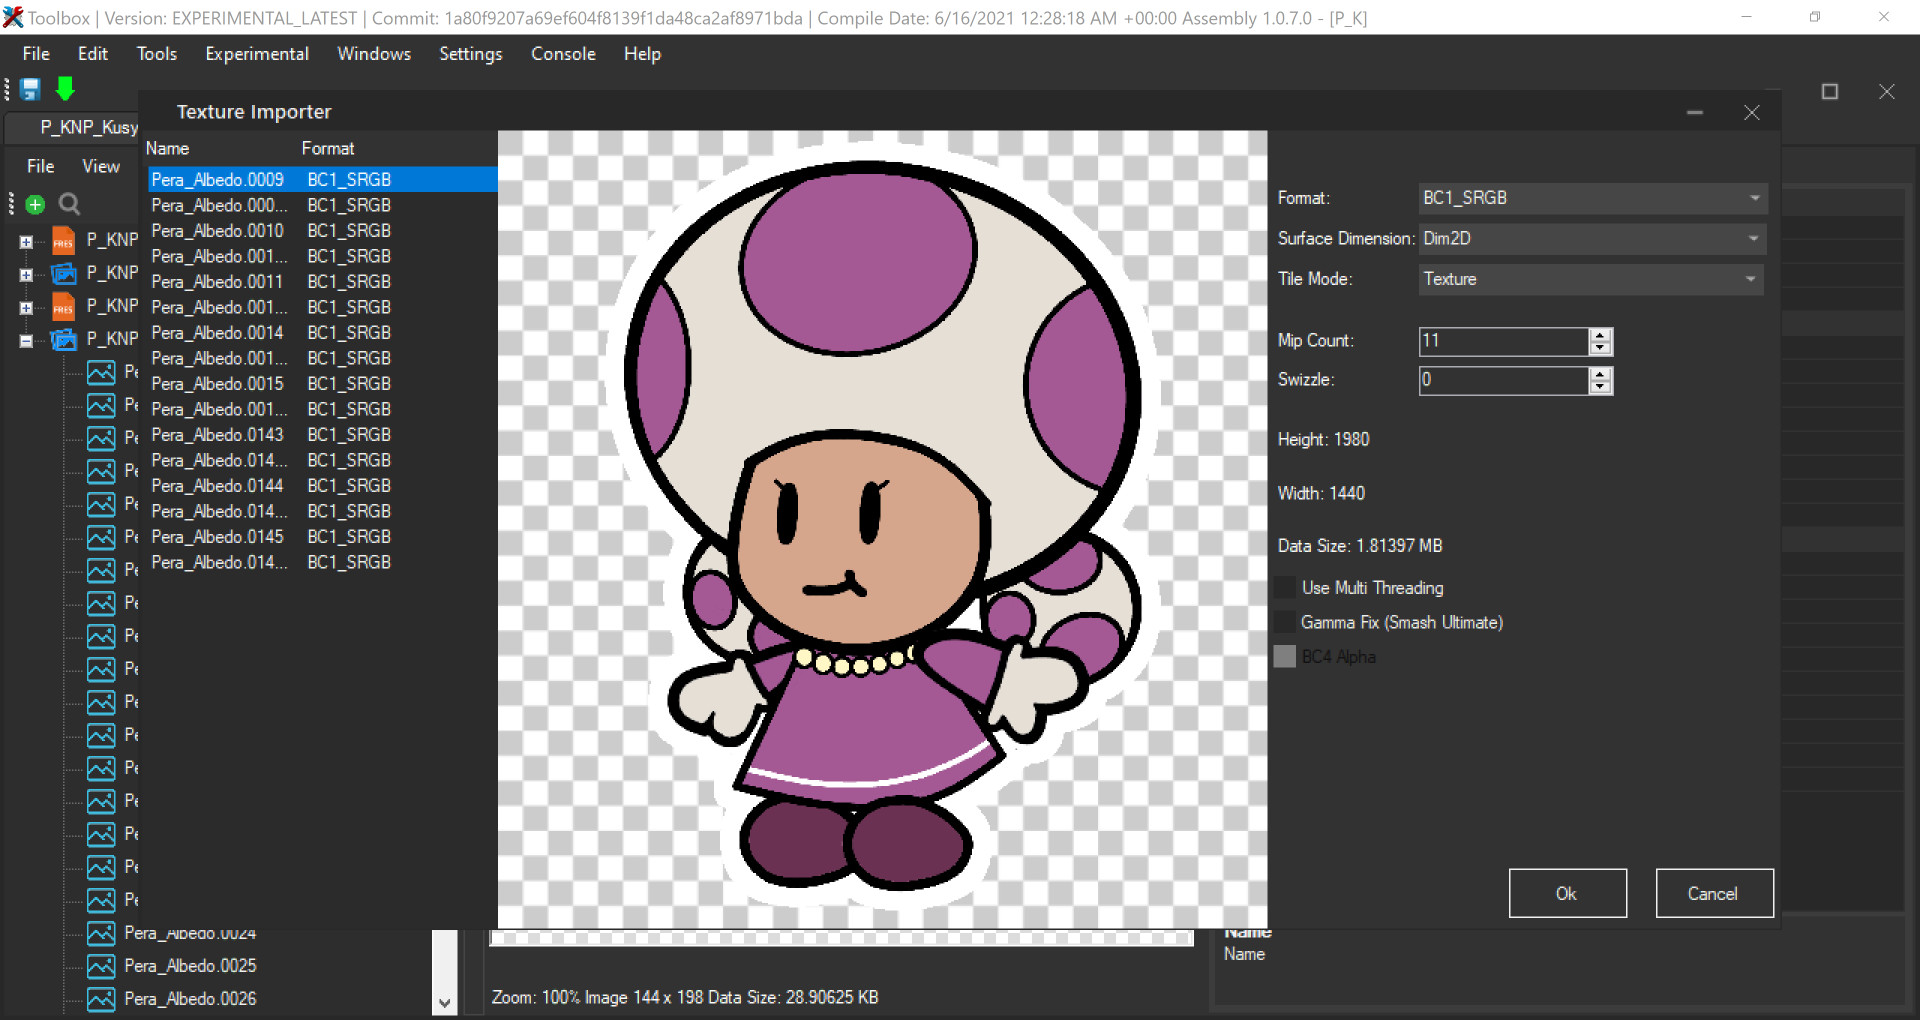Click the thumbnail icon beside Pera_Albedo.0024

click(x=103, y=933)
